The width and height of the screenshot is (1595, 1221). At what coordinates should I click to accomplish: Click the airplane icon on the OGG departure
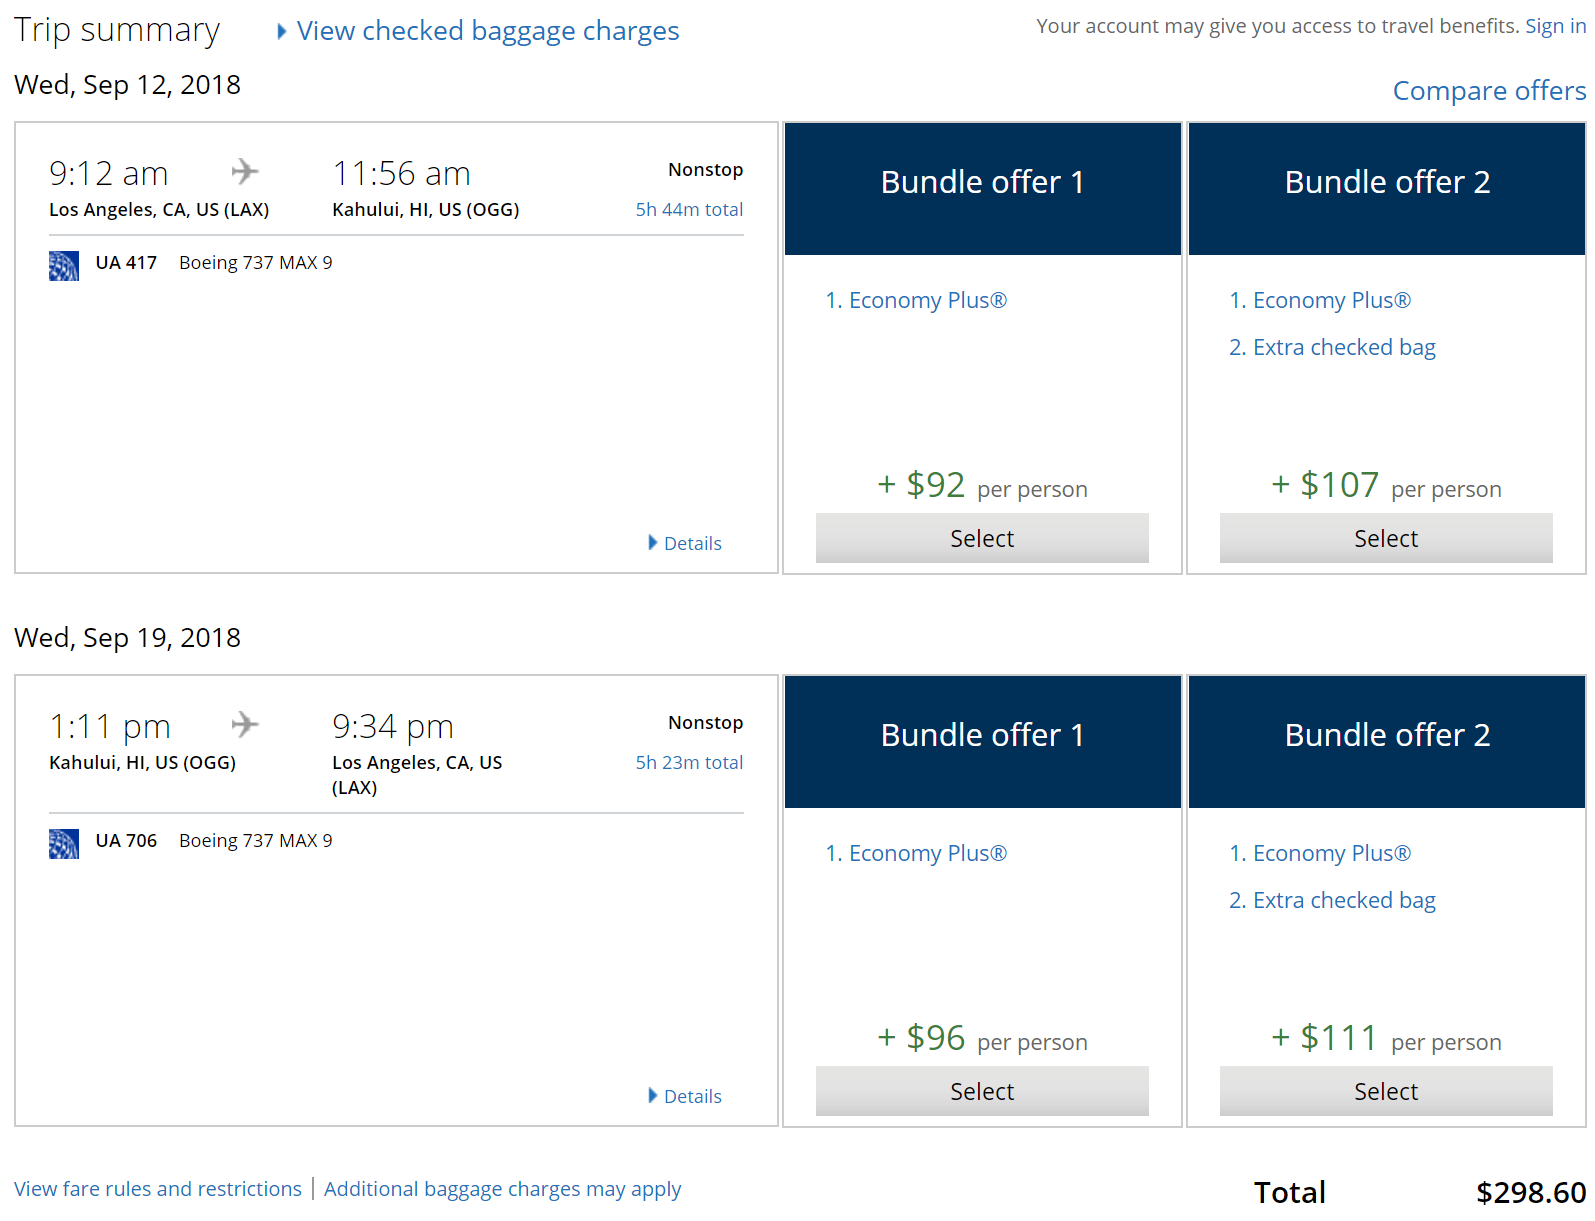pos(245,725)
